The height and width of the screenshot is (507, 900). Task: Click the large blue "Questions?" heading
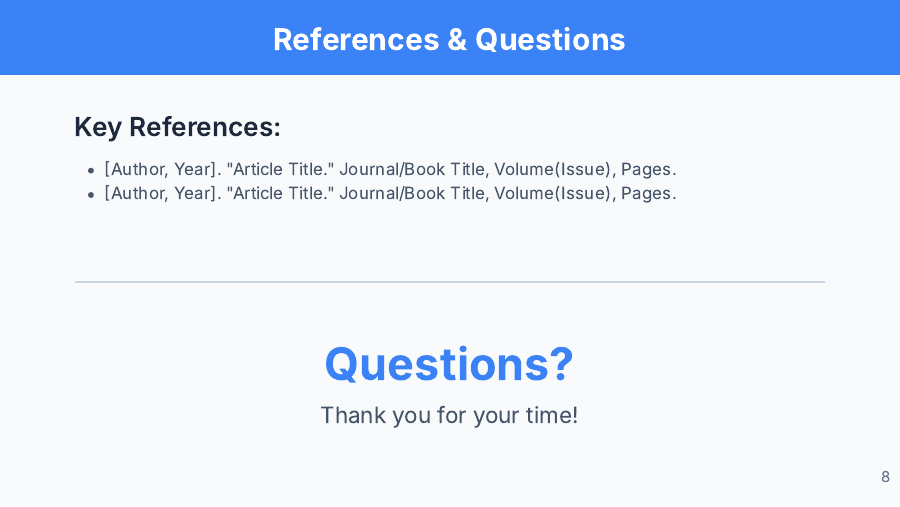pos(449,363)
